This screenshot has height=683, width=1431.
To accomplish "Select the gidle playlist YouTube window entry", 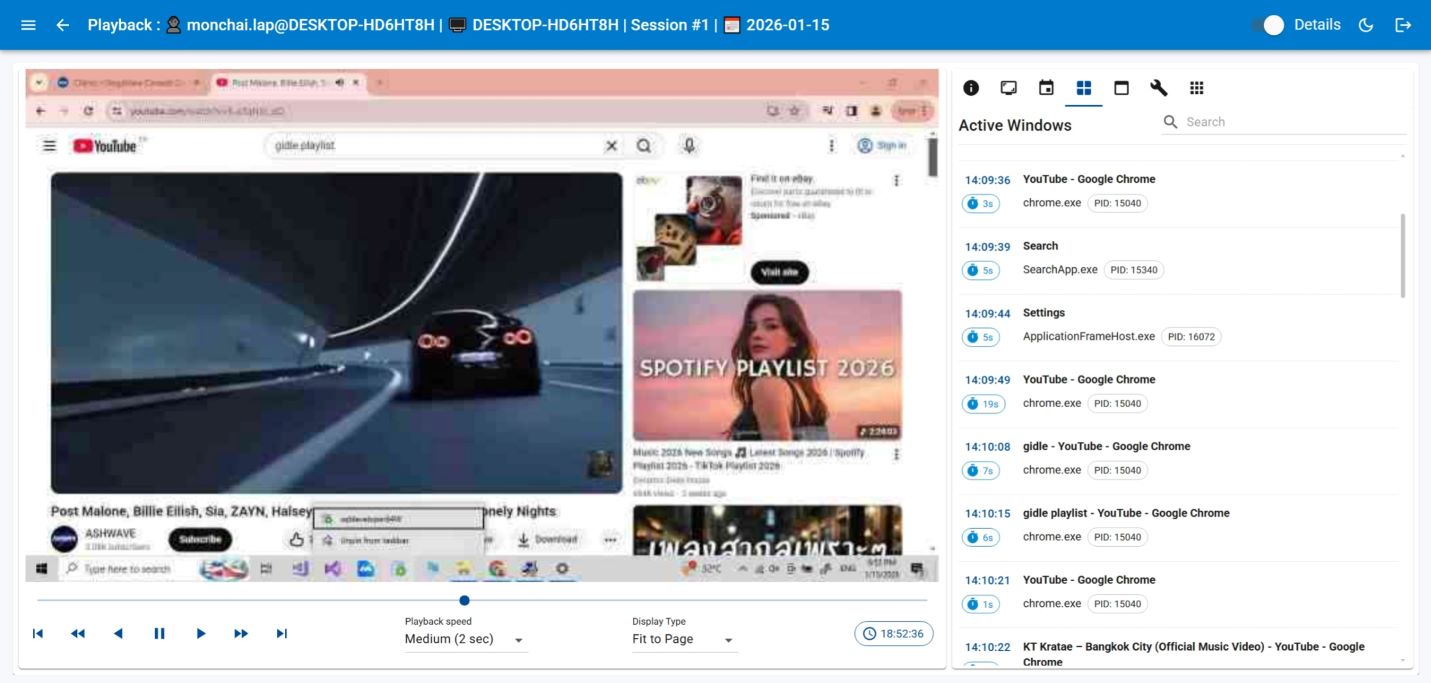I will [x=1125, y=512].
